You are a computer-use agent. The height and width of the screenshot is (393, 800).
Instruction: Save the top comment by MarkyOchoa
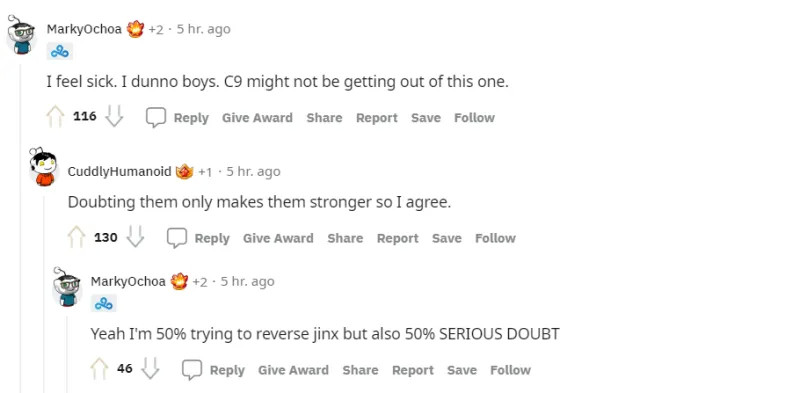pos(426,118)
